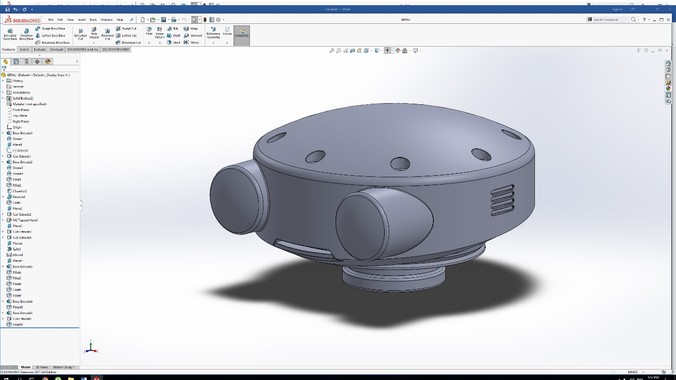This screenshot has height=380, width=676.
Task: Select the Fillet tool
Action: 149,32
